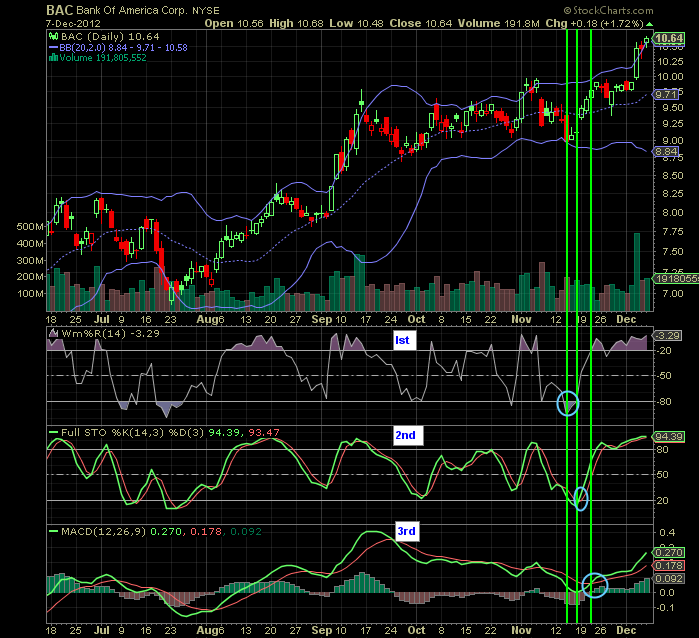Click the Wm%R panel line icon
This screenshot has height=638, width=699.
point(53,333)
